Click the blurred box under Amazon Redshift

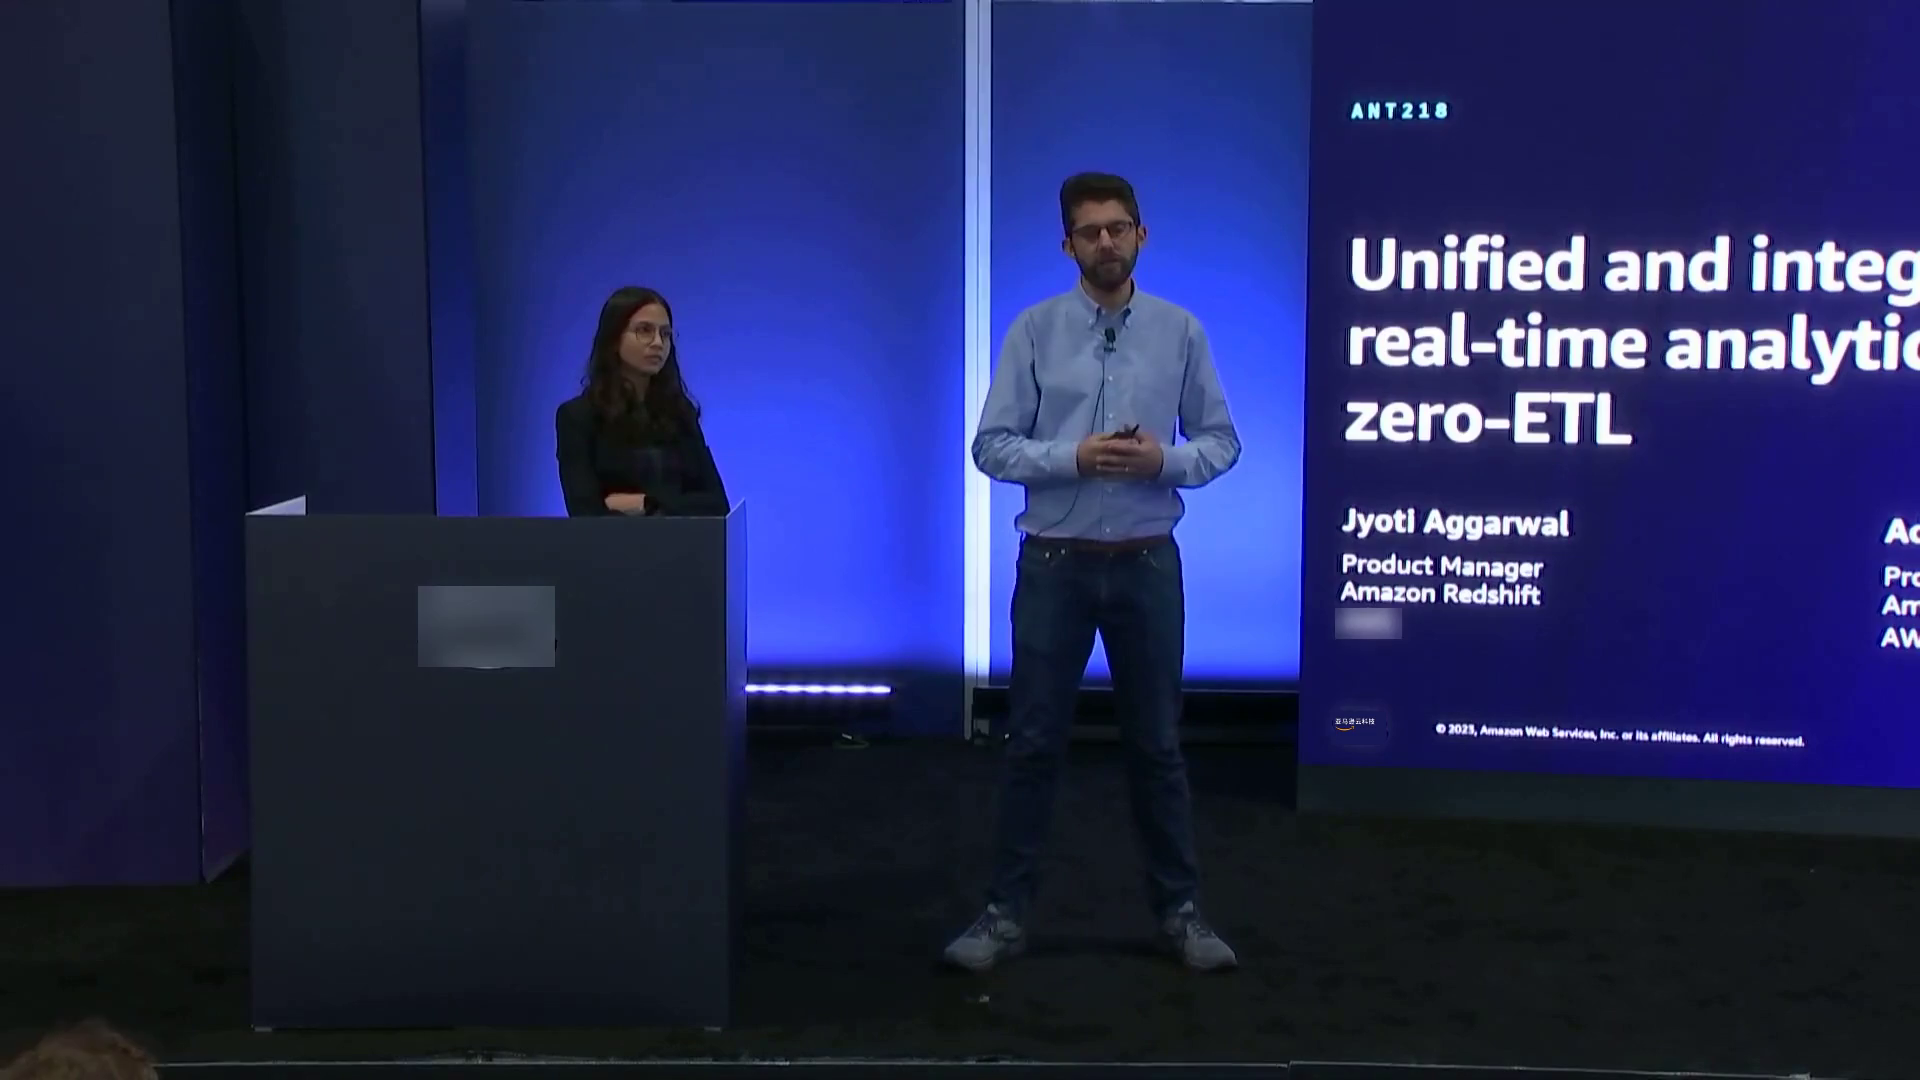1368,624
